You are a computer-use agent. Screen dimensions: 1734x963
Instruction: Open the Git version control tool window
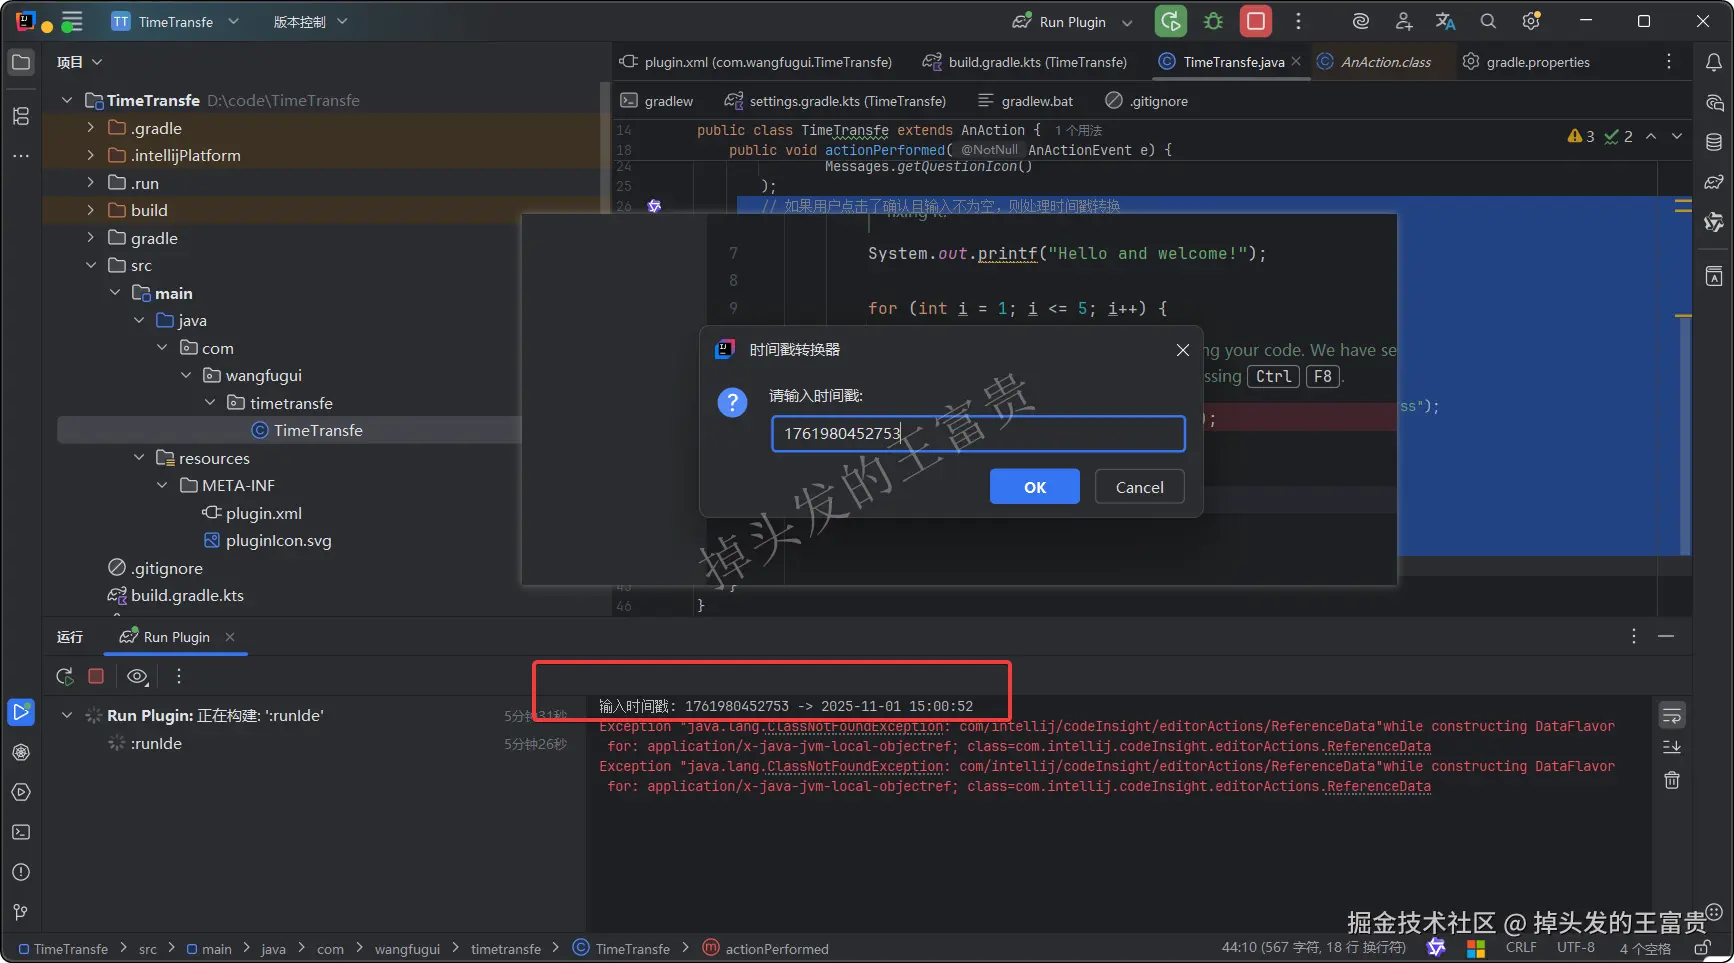(x=21, y=912)
